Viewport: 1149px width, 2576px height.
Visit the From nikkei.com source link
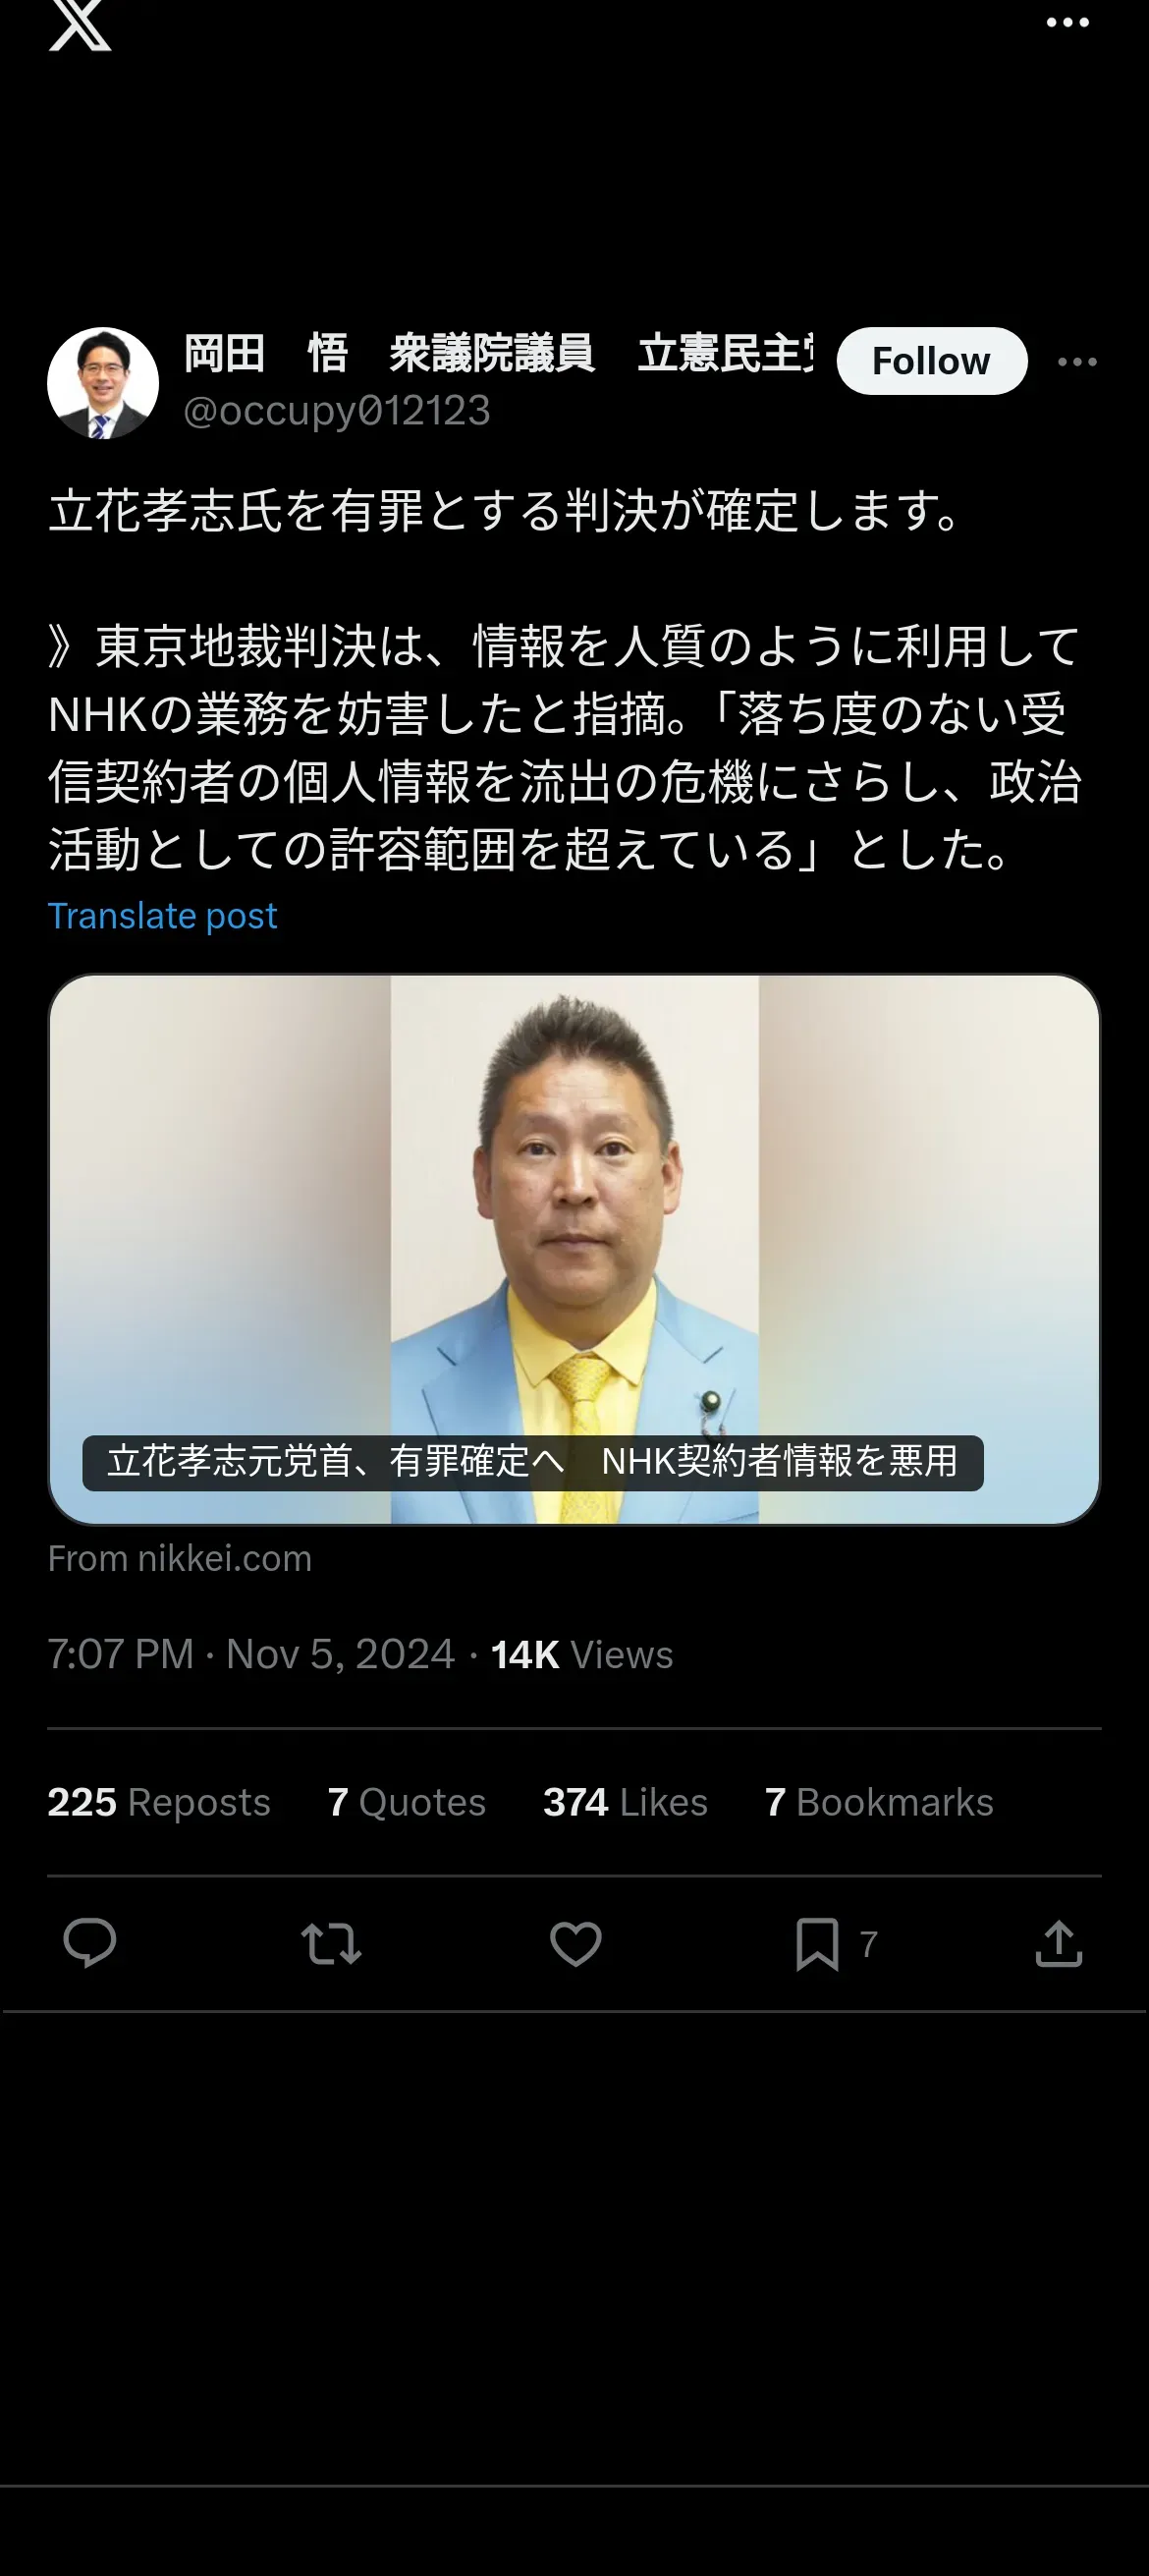[x=180, y=1559]
